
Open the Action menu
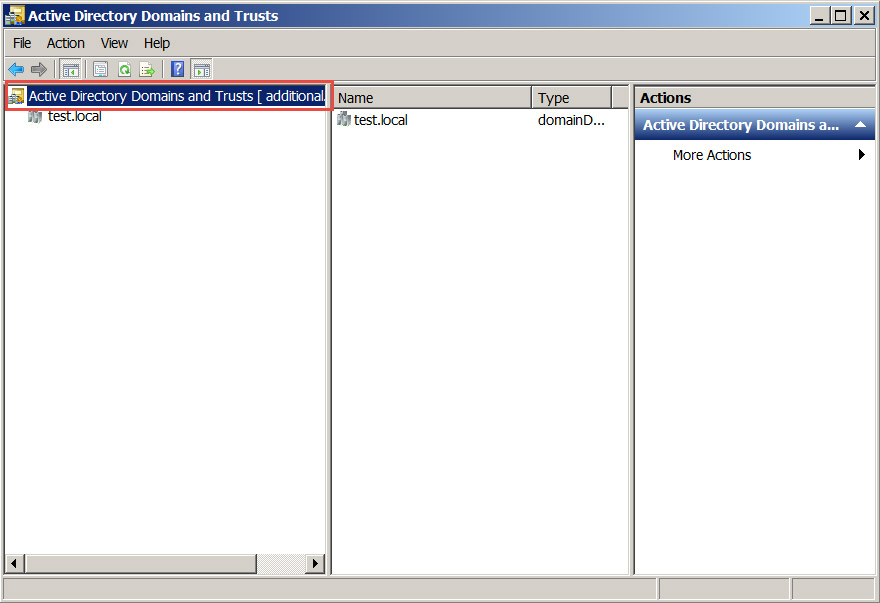pos(66,43)
